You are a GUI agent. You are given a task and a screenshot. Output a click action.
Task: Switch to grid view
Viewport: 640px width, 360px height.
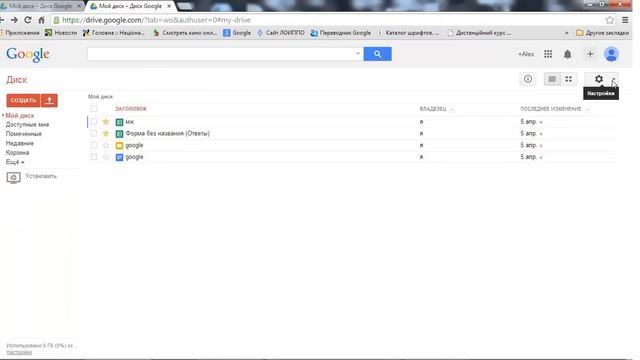(569, 79)
